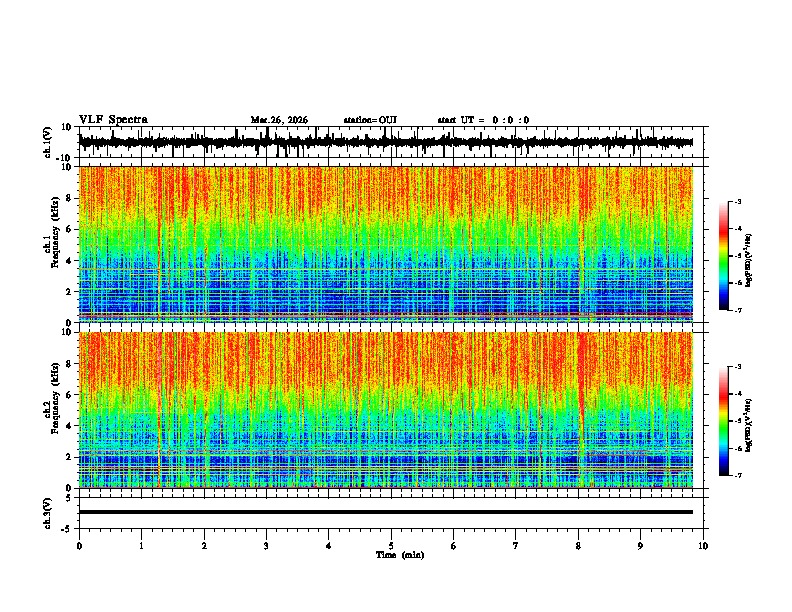Click the ch.1 colorbar label "log(PSD)(V²/Hz)"
Viewport: 792px width, 612px height.
pyautogui.click(x=748, y=261)
